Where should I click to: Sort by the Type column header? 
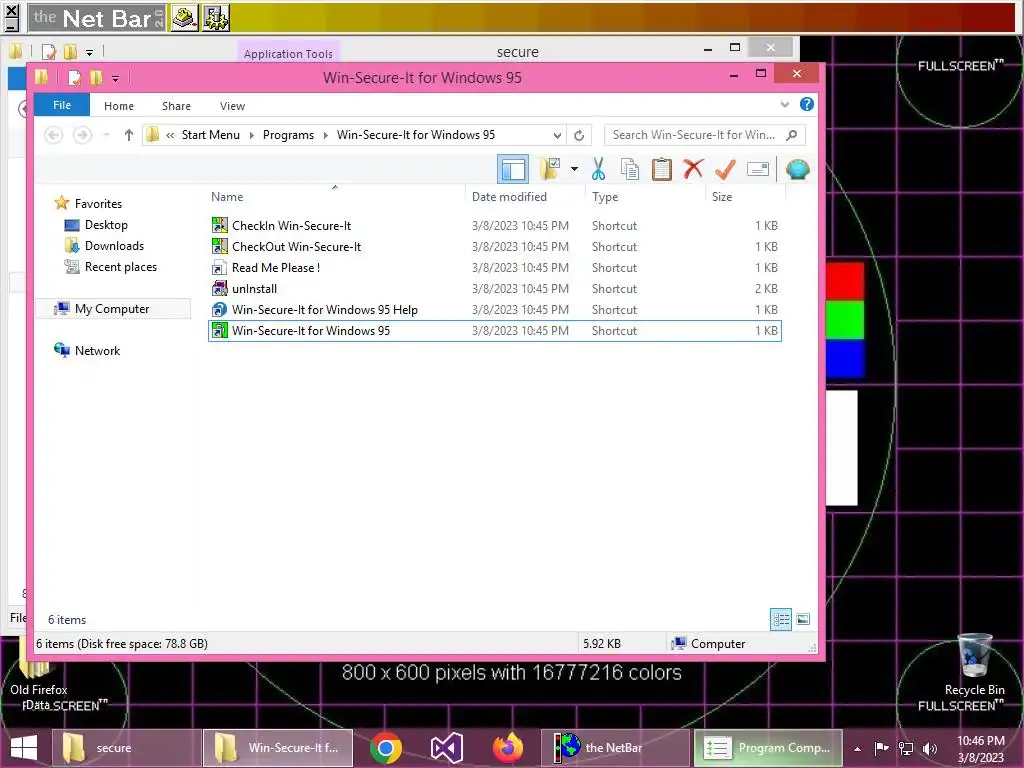tap(605, 197)
